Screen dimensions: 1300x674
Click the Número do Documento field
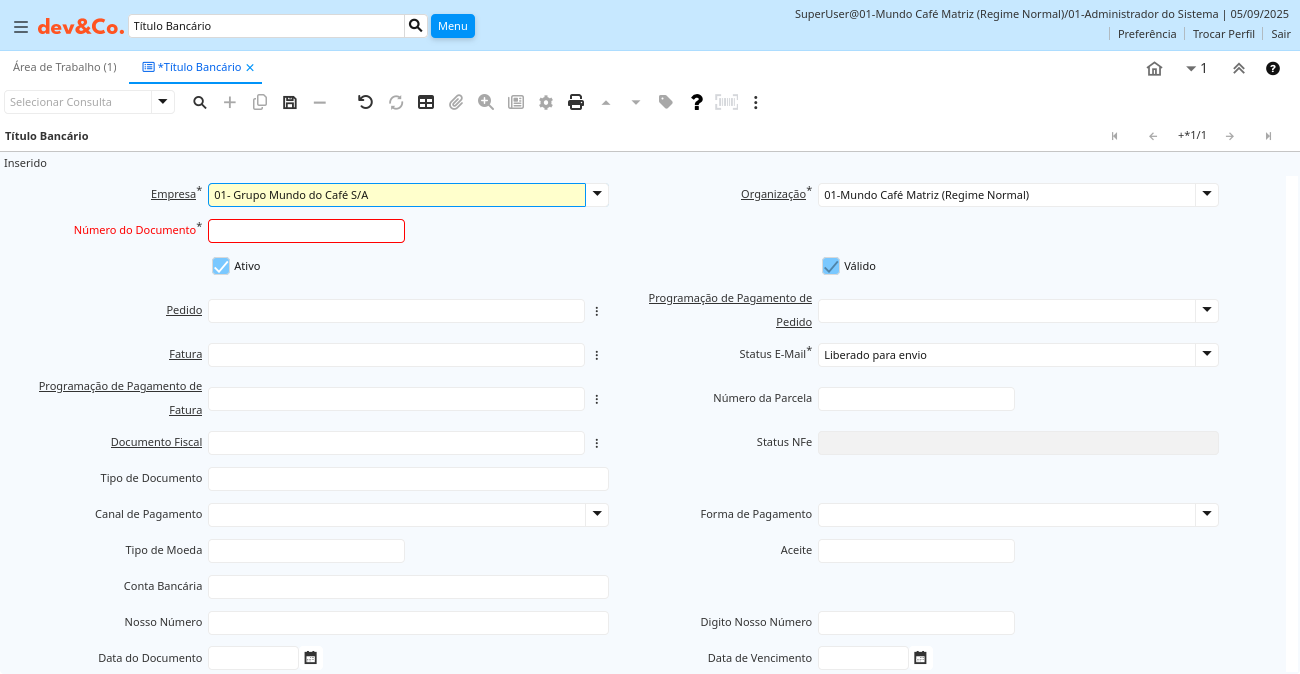(x=306, y=231)
